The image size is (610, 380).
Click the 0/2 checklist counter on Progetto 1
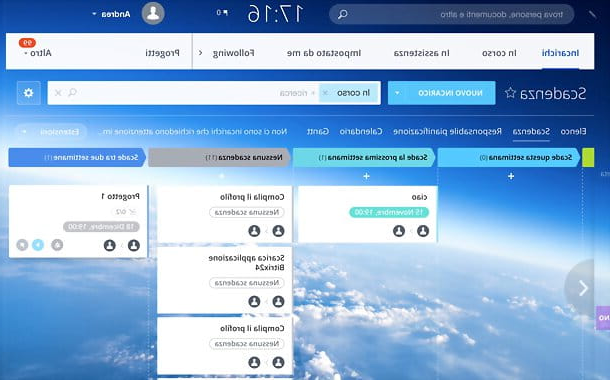tap(126, 212)
